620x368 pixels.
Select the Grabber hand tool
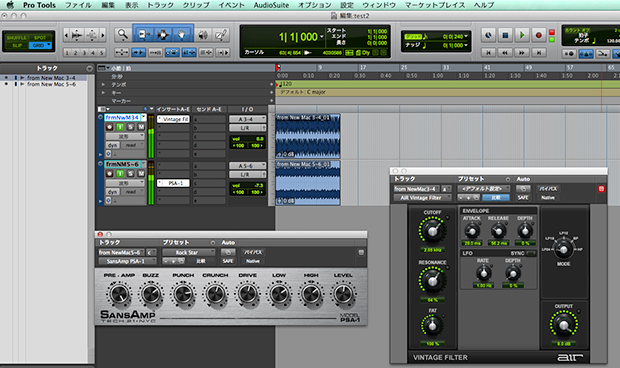pyautogui.click(x=181, y=35)
